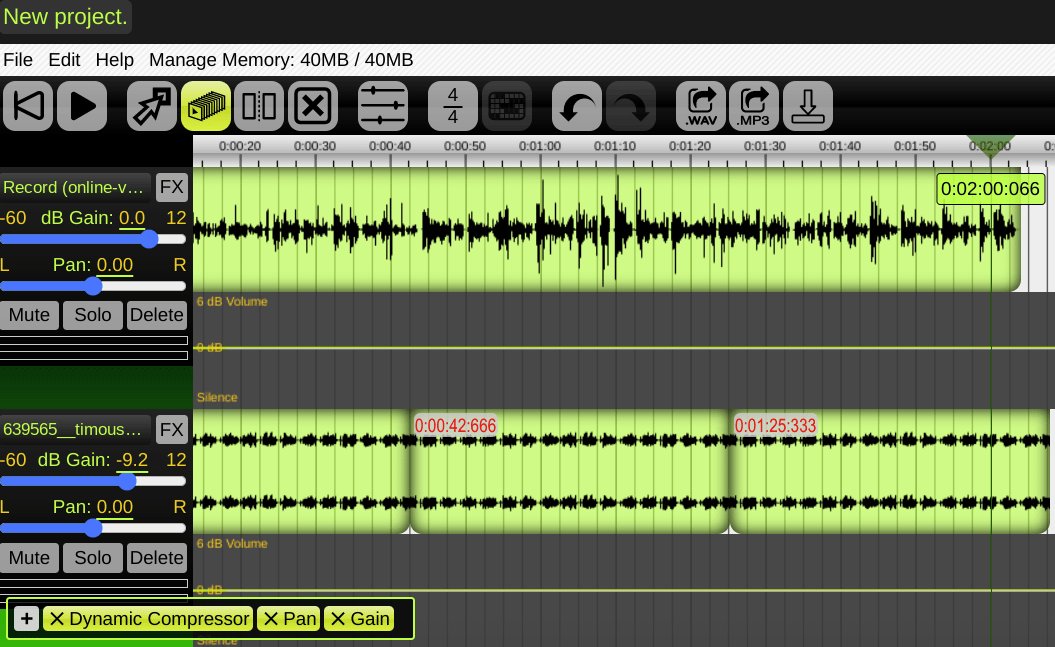Click the Record track 0 dB volume line
1055x647 pixels.
click(624, 348)
